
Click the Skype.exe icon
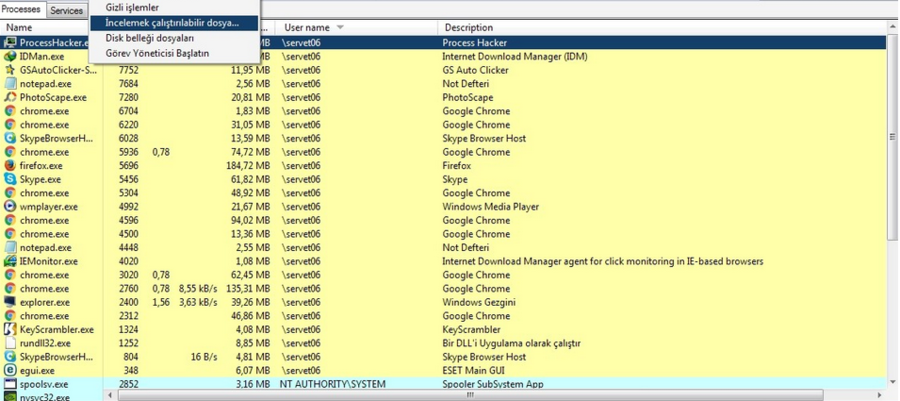click(10, 179)
